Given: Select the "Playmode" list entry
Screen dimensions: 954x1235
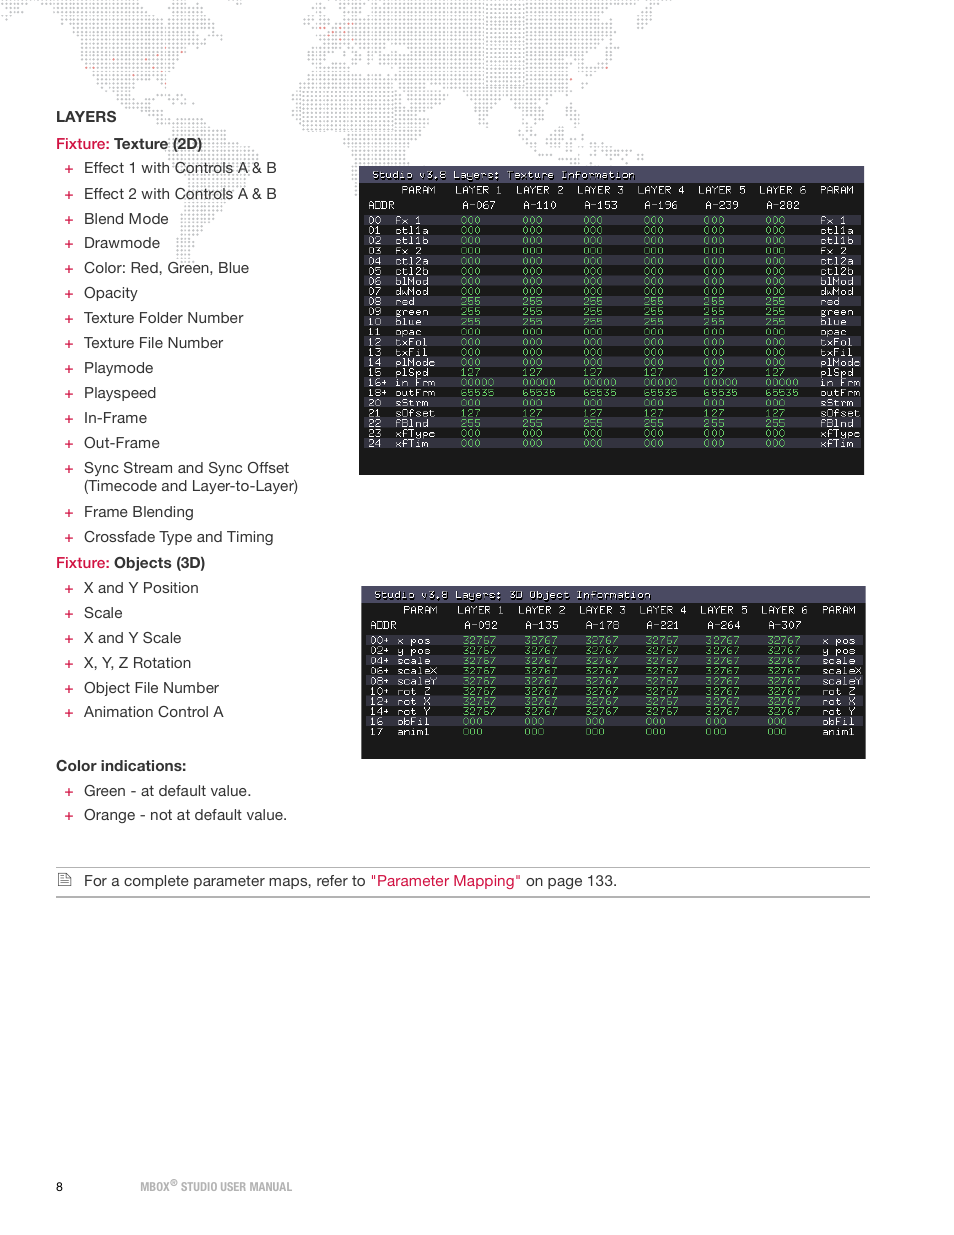Looking at the screenshot, I should pyautogui.click(x=118, y=368).
